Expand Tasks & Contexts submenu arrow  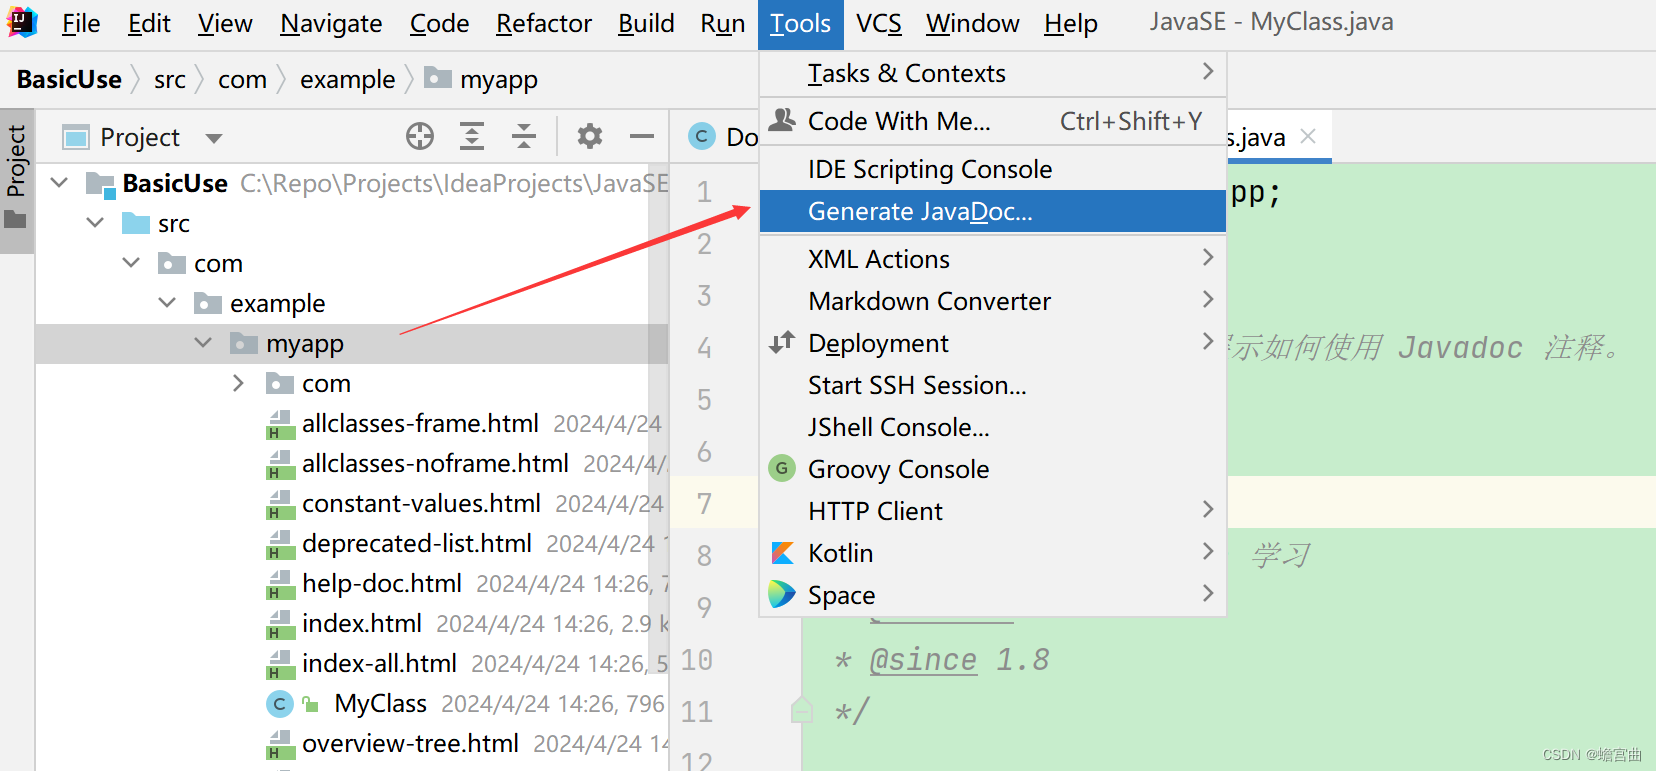click(x=1207, y=72)
